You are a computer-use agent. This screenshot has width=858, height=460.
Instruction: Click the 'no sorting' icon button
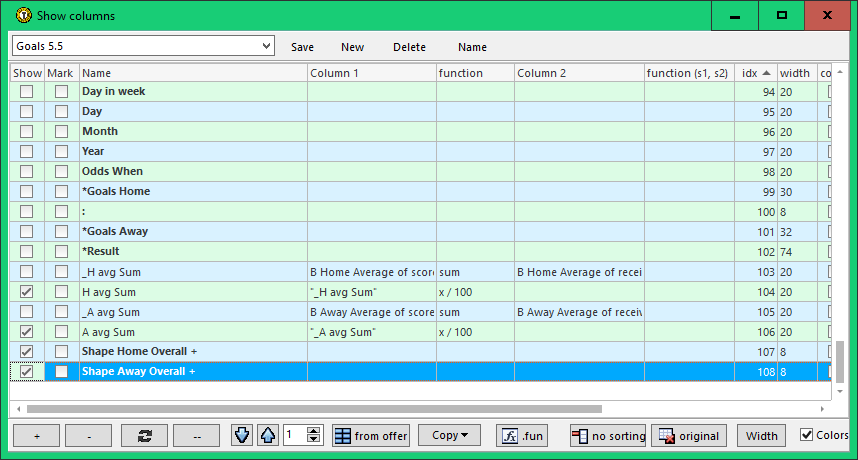pyautogui.click(x=607, y=436)
